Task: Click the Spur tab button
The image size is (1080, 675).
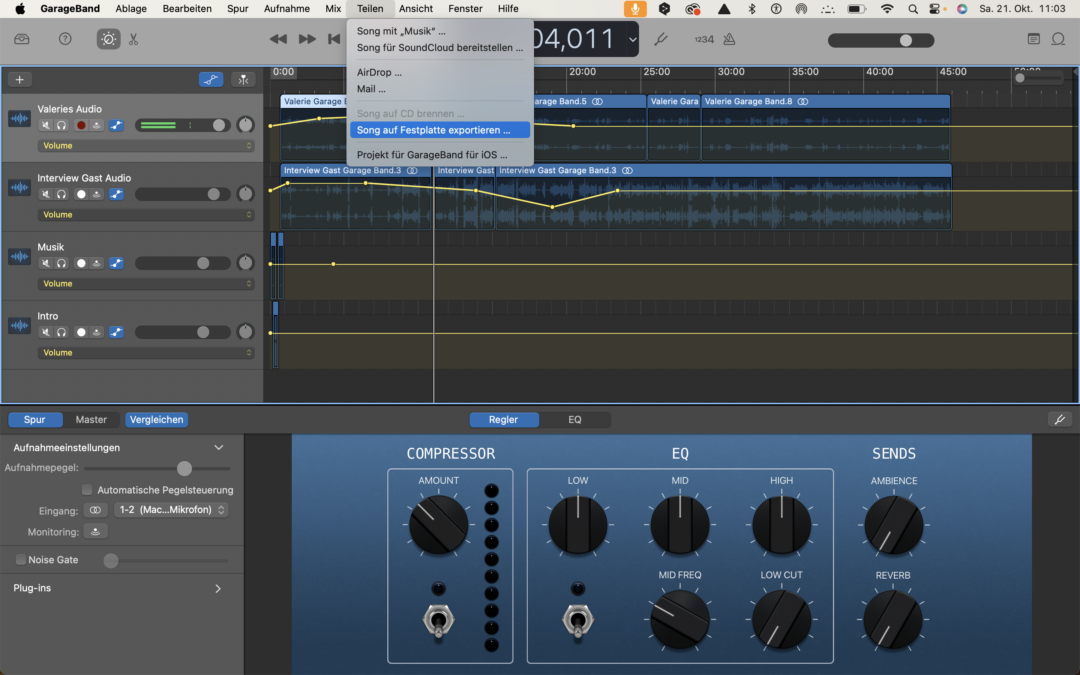Action: point(34,419)
